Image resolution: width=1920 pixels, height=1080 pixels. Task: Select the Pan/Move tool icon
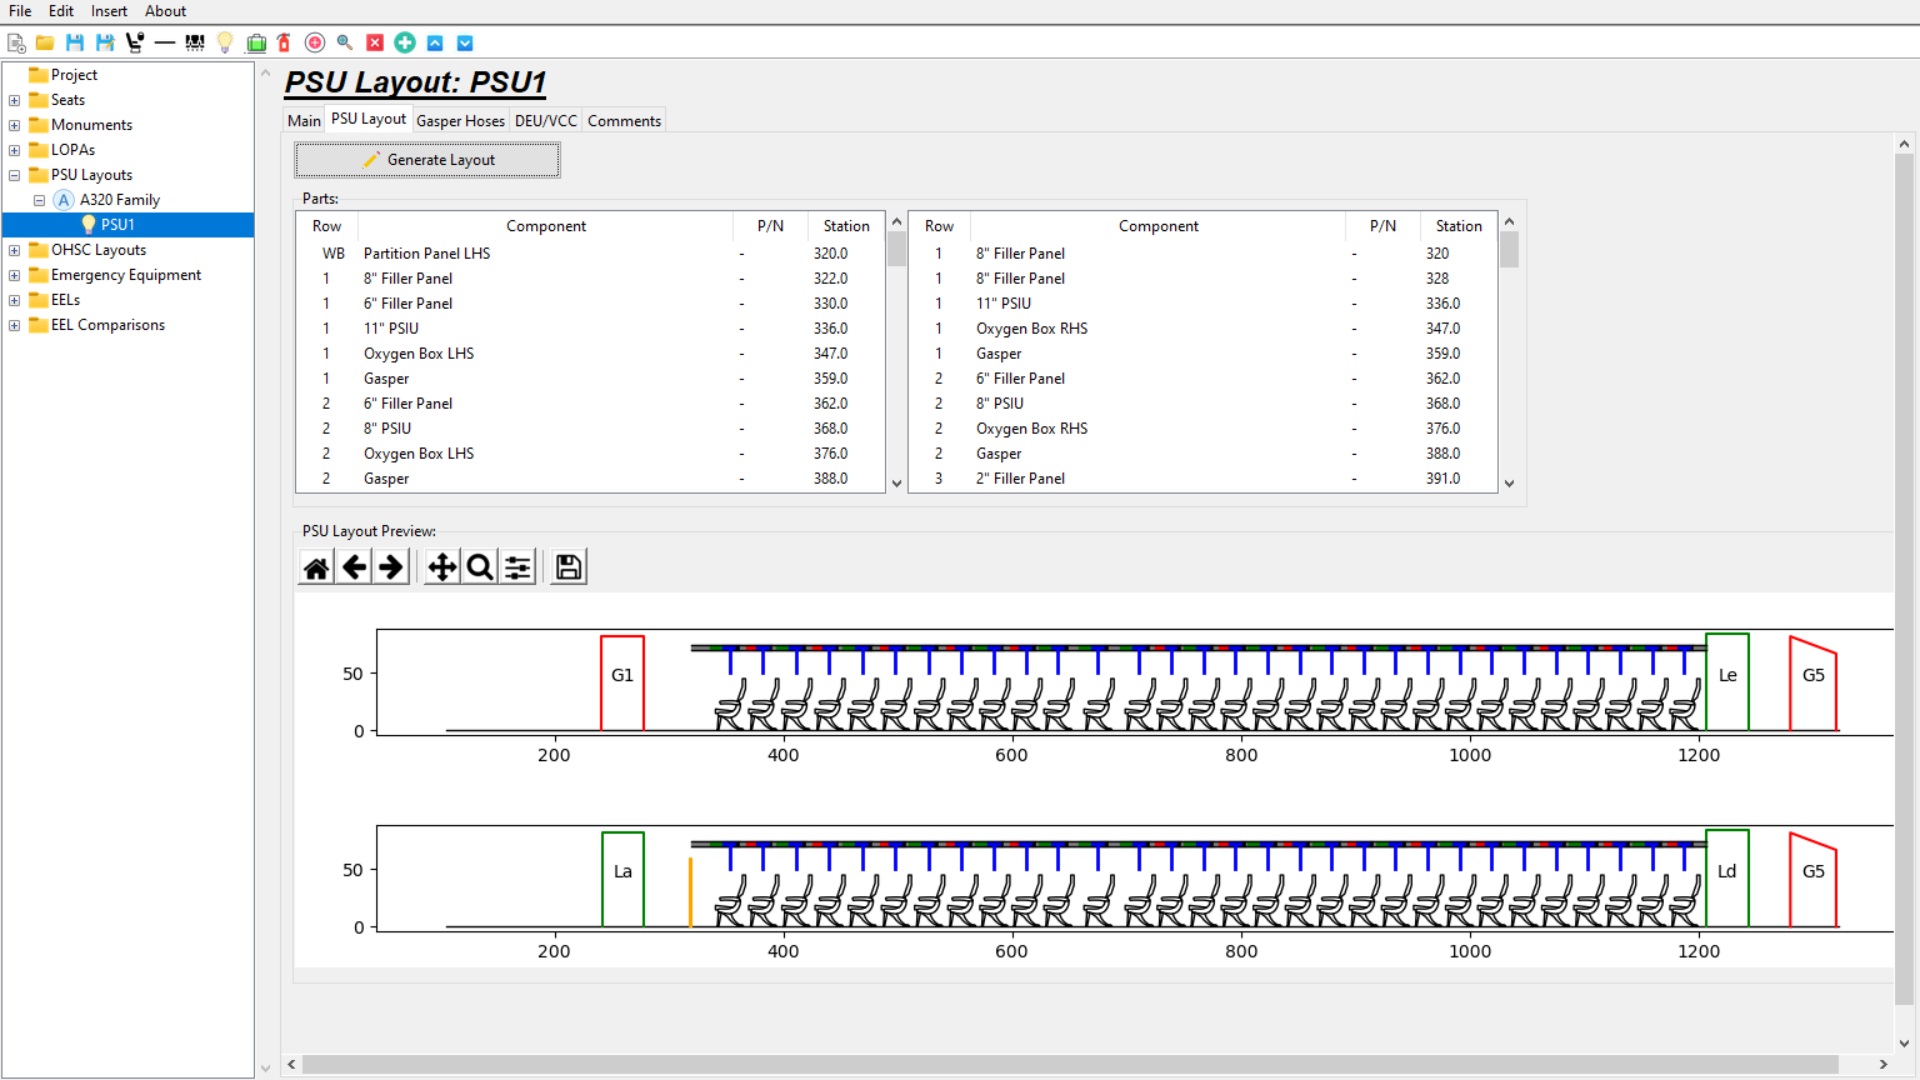click(440, 567)
